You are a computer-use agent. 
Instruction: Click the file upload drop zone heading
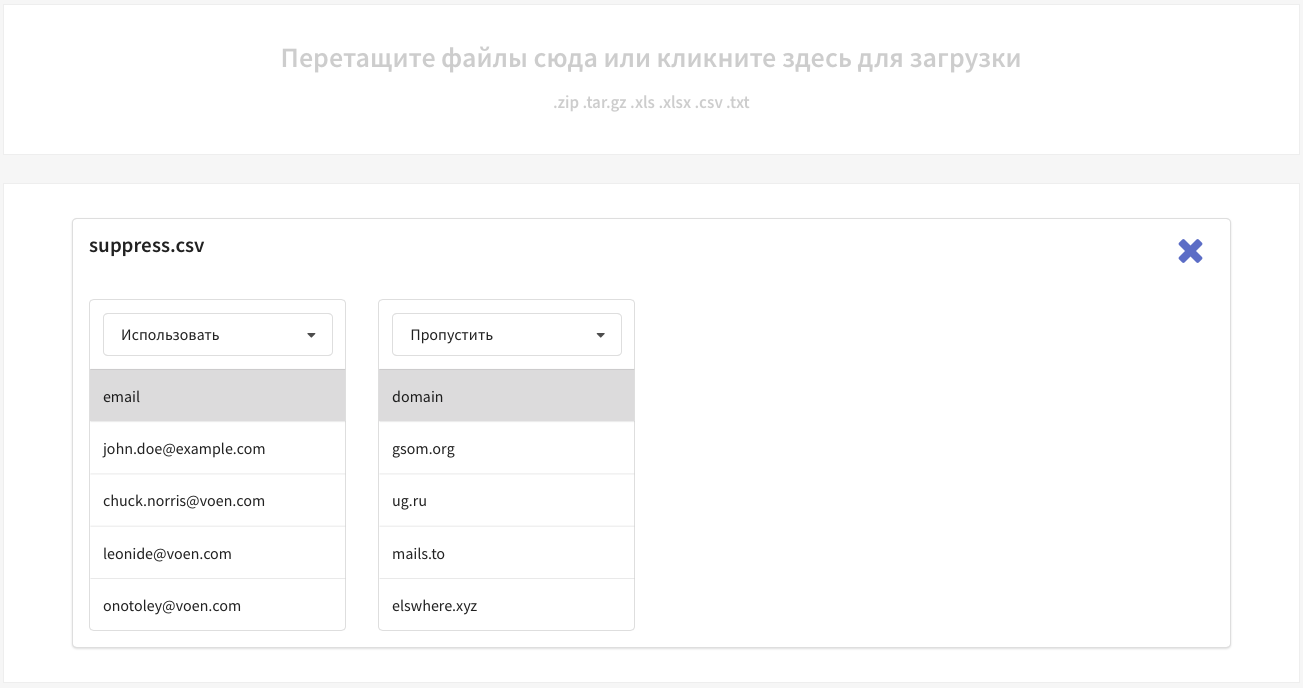tap(651, 59)
